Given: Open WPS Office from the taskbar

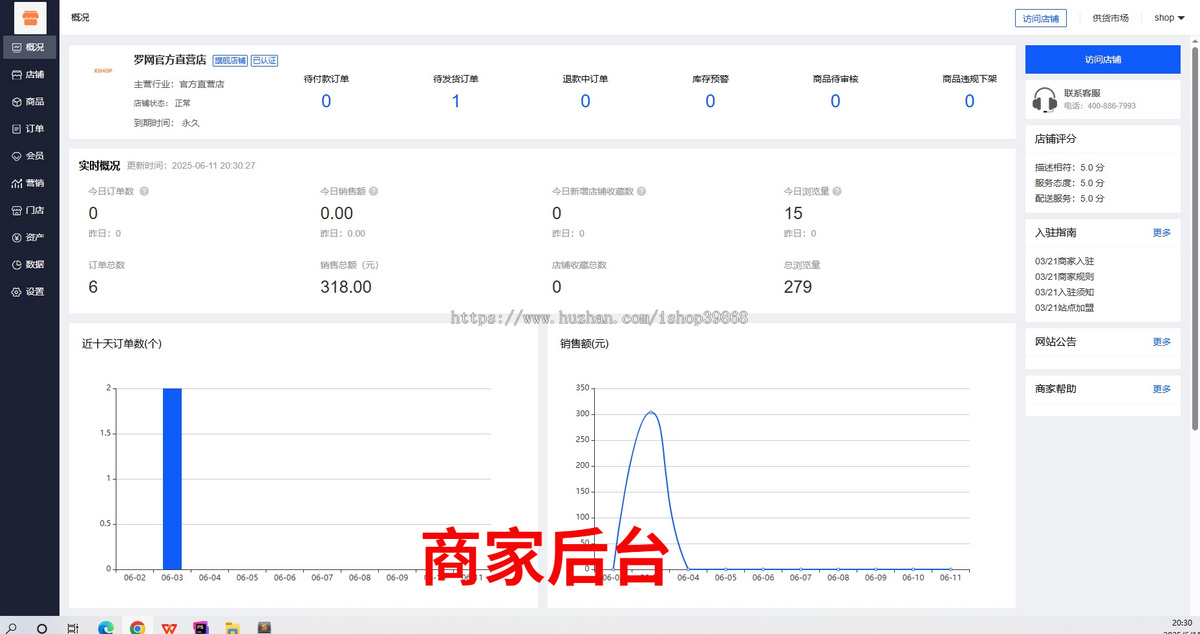Looking at the screenshot, I should (x=169, y=628).
